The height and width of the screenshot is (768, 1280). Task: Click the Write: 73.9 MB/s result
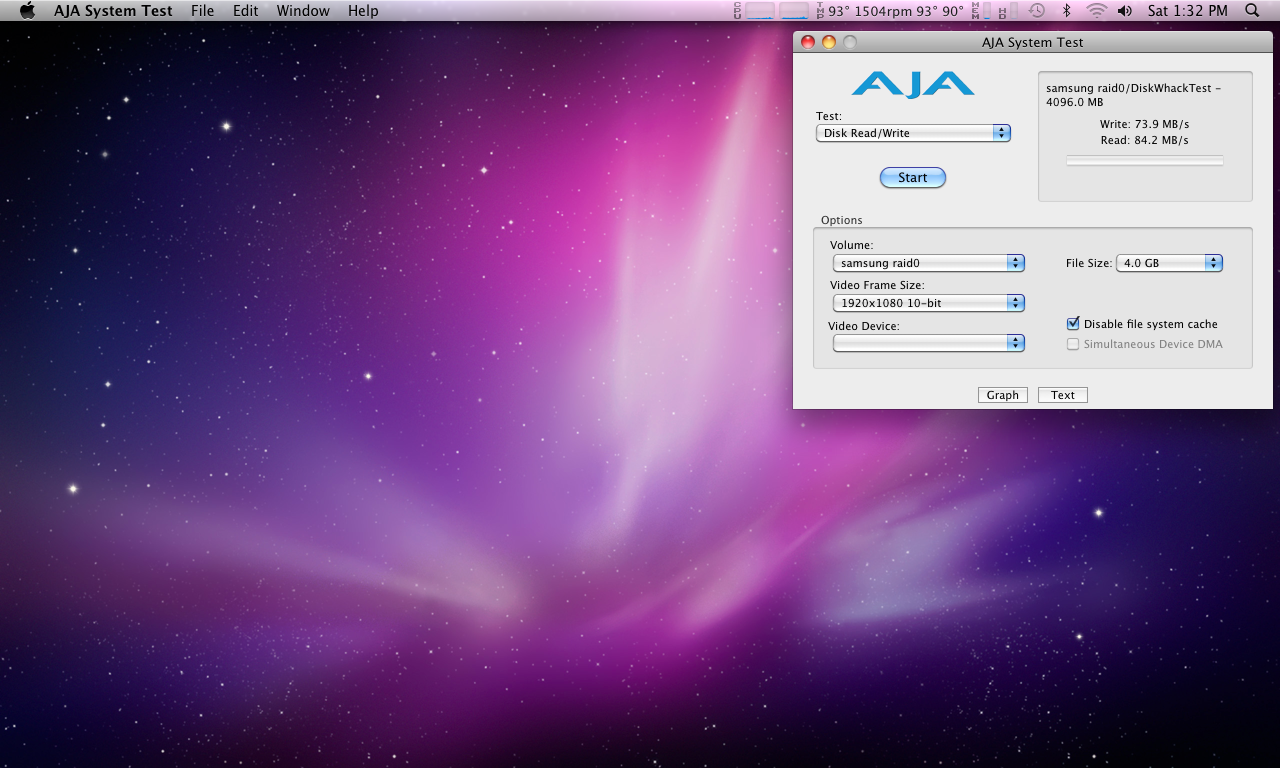[1144, 124]
